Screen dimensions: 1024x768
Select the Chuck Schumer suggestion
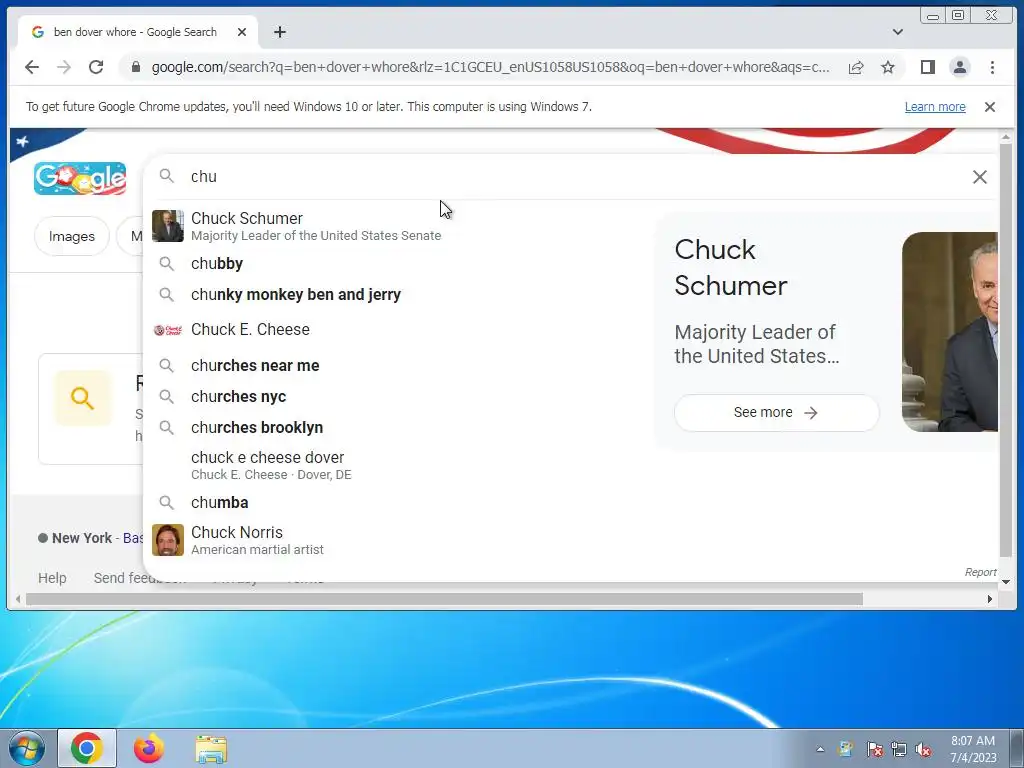click(398, 226)
